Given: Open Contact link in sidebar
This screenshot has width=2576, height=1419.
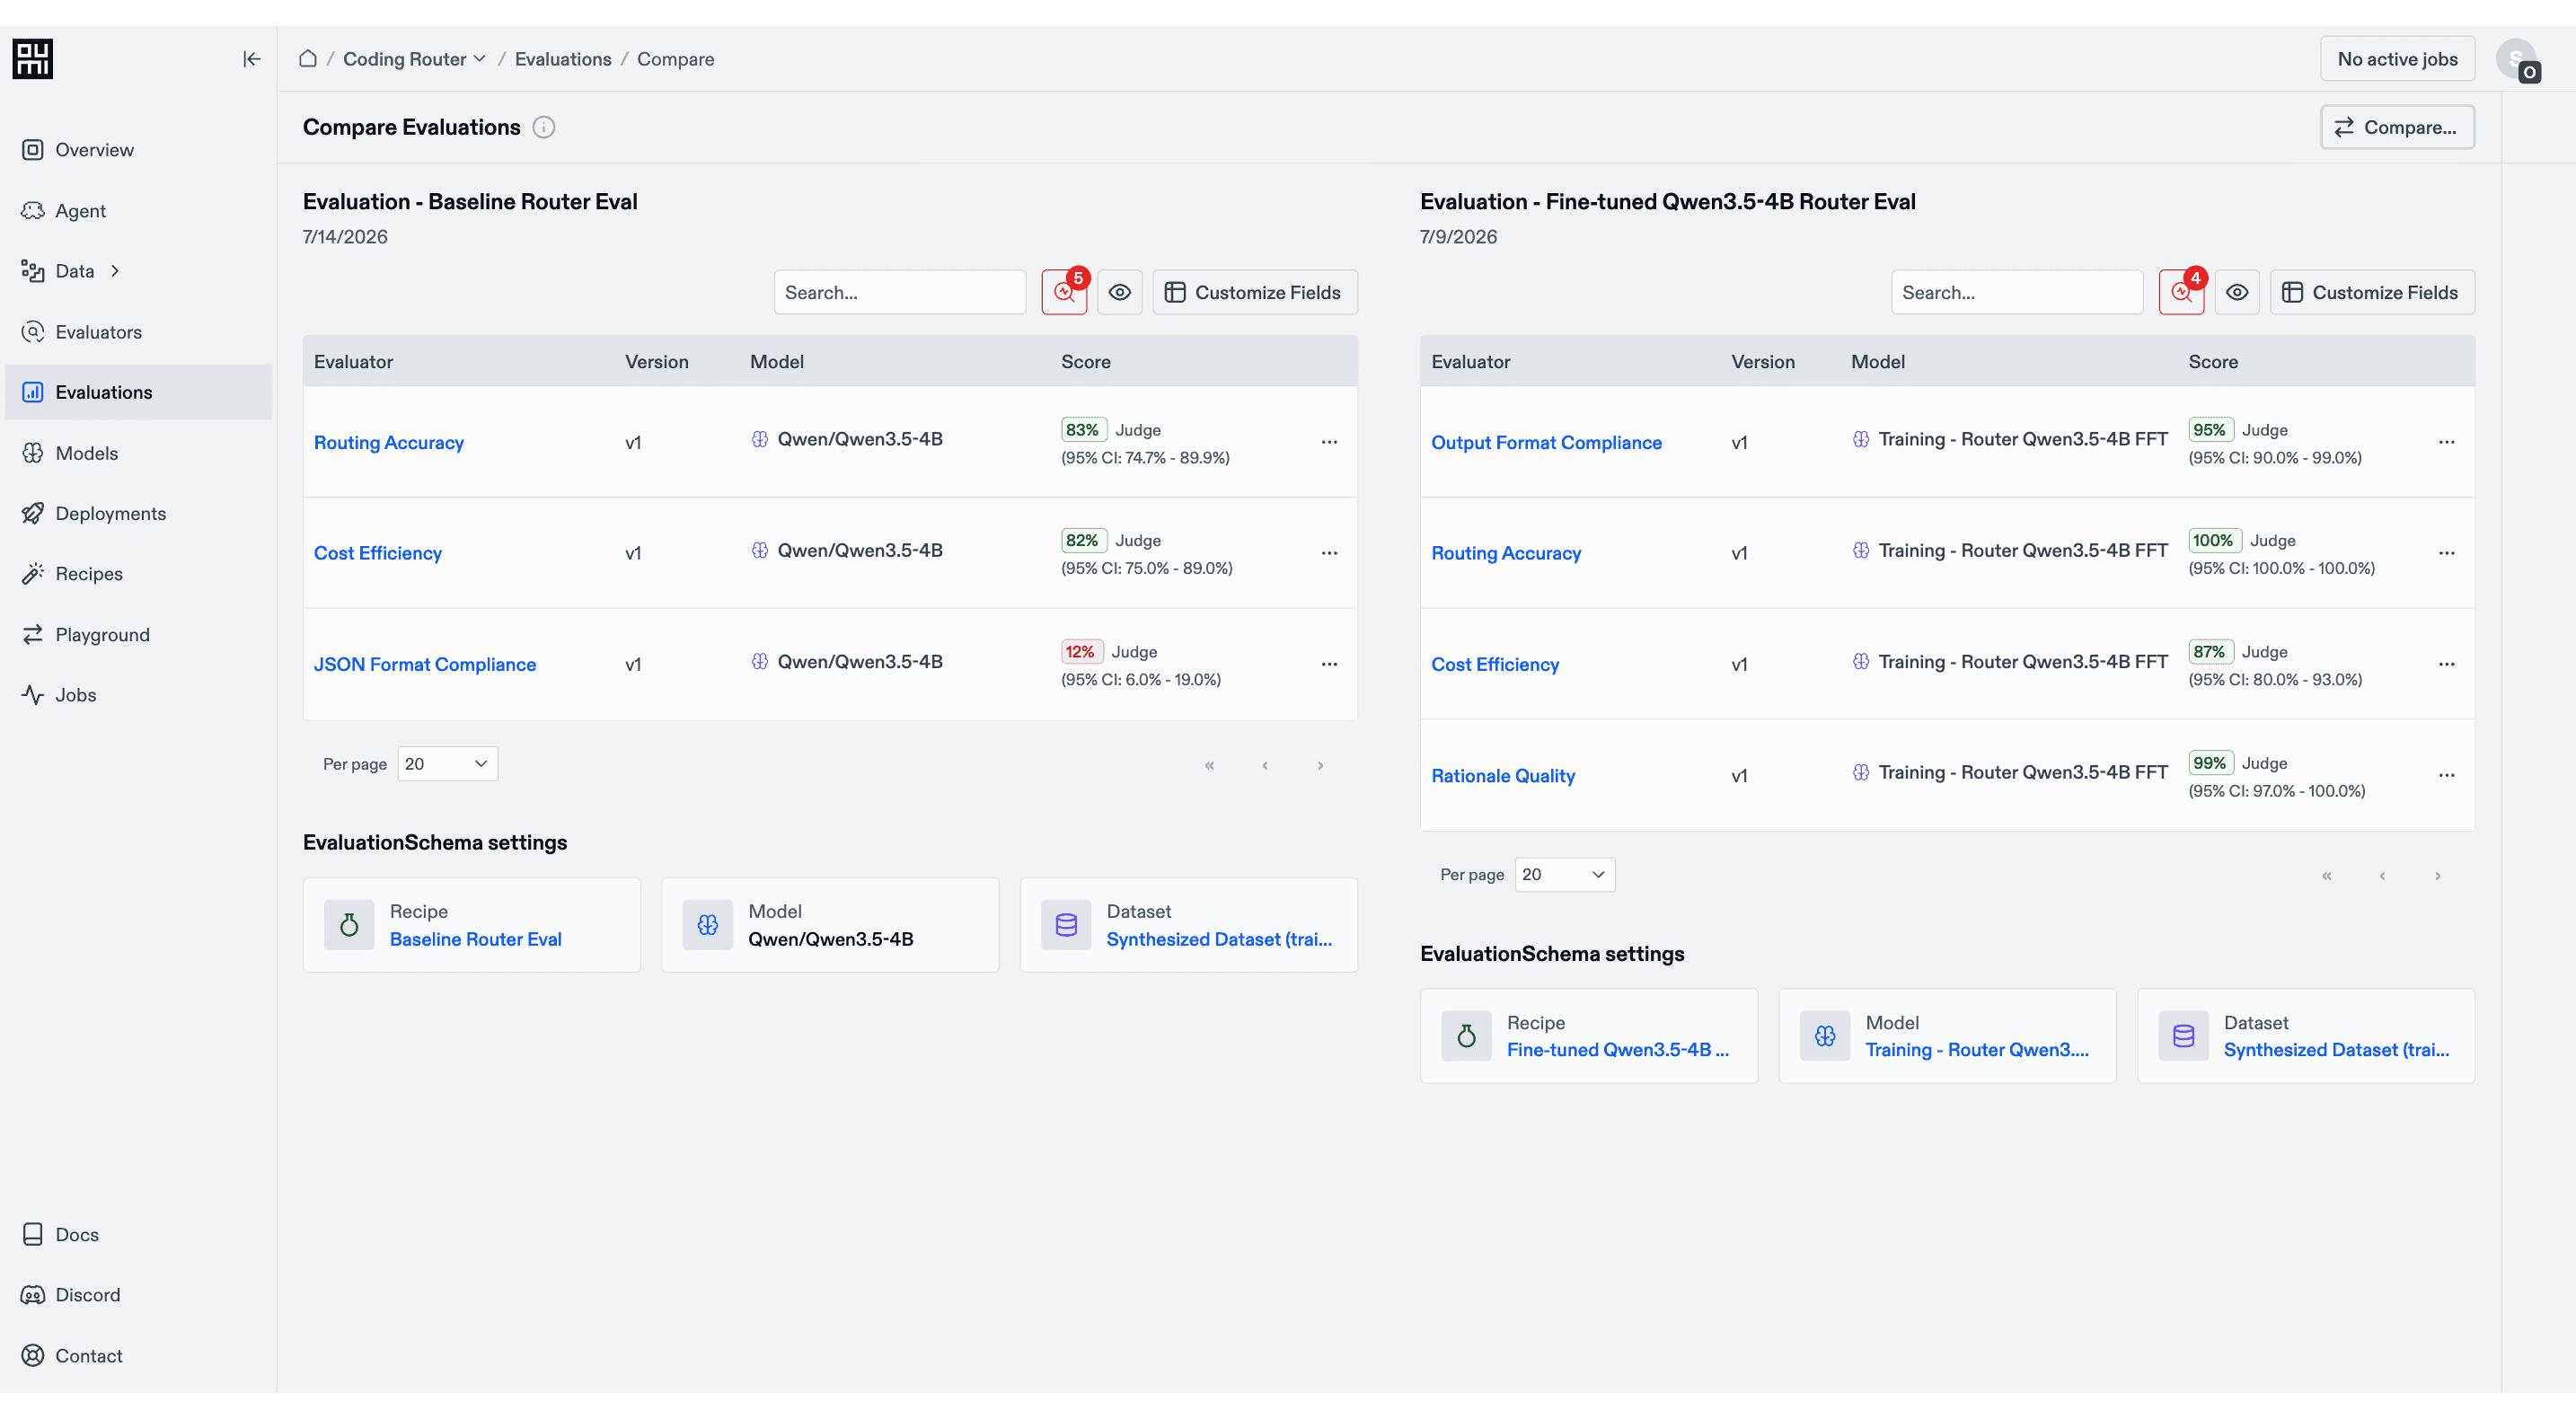Looking at the screenshot, I should point(139,1356).
